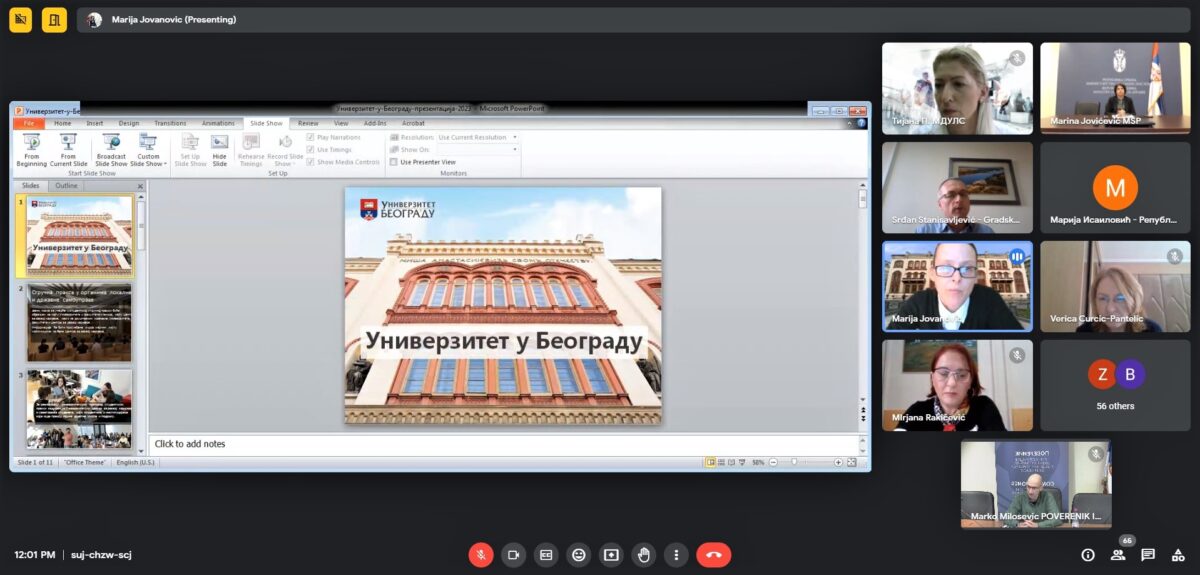The image size is (1200, 575).
Task: Toggle the camera button
Action: [x=514, y=554]
